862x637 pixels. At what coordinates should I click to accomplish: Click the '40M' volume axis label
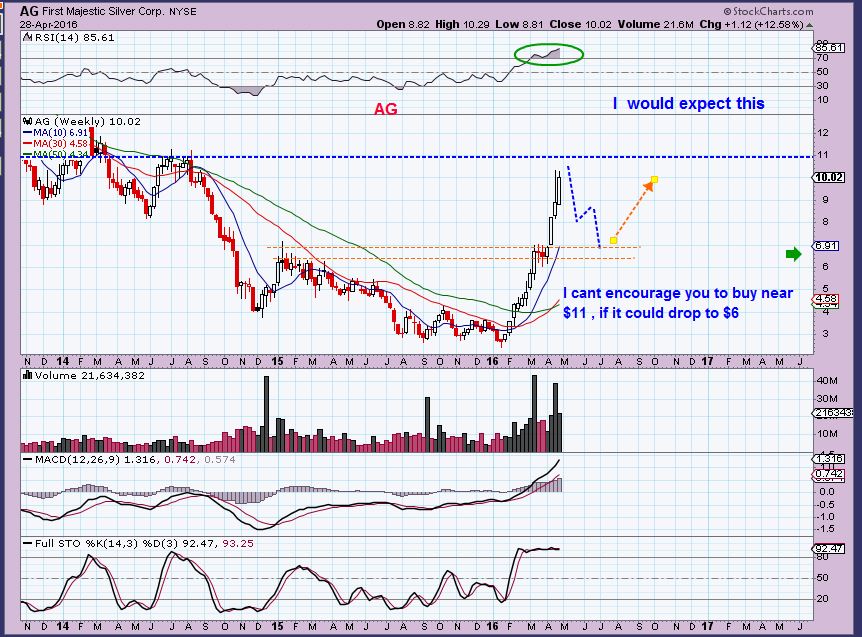pyautogui.click(x=827, y=380)
